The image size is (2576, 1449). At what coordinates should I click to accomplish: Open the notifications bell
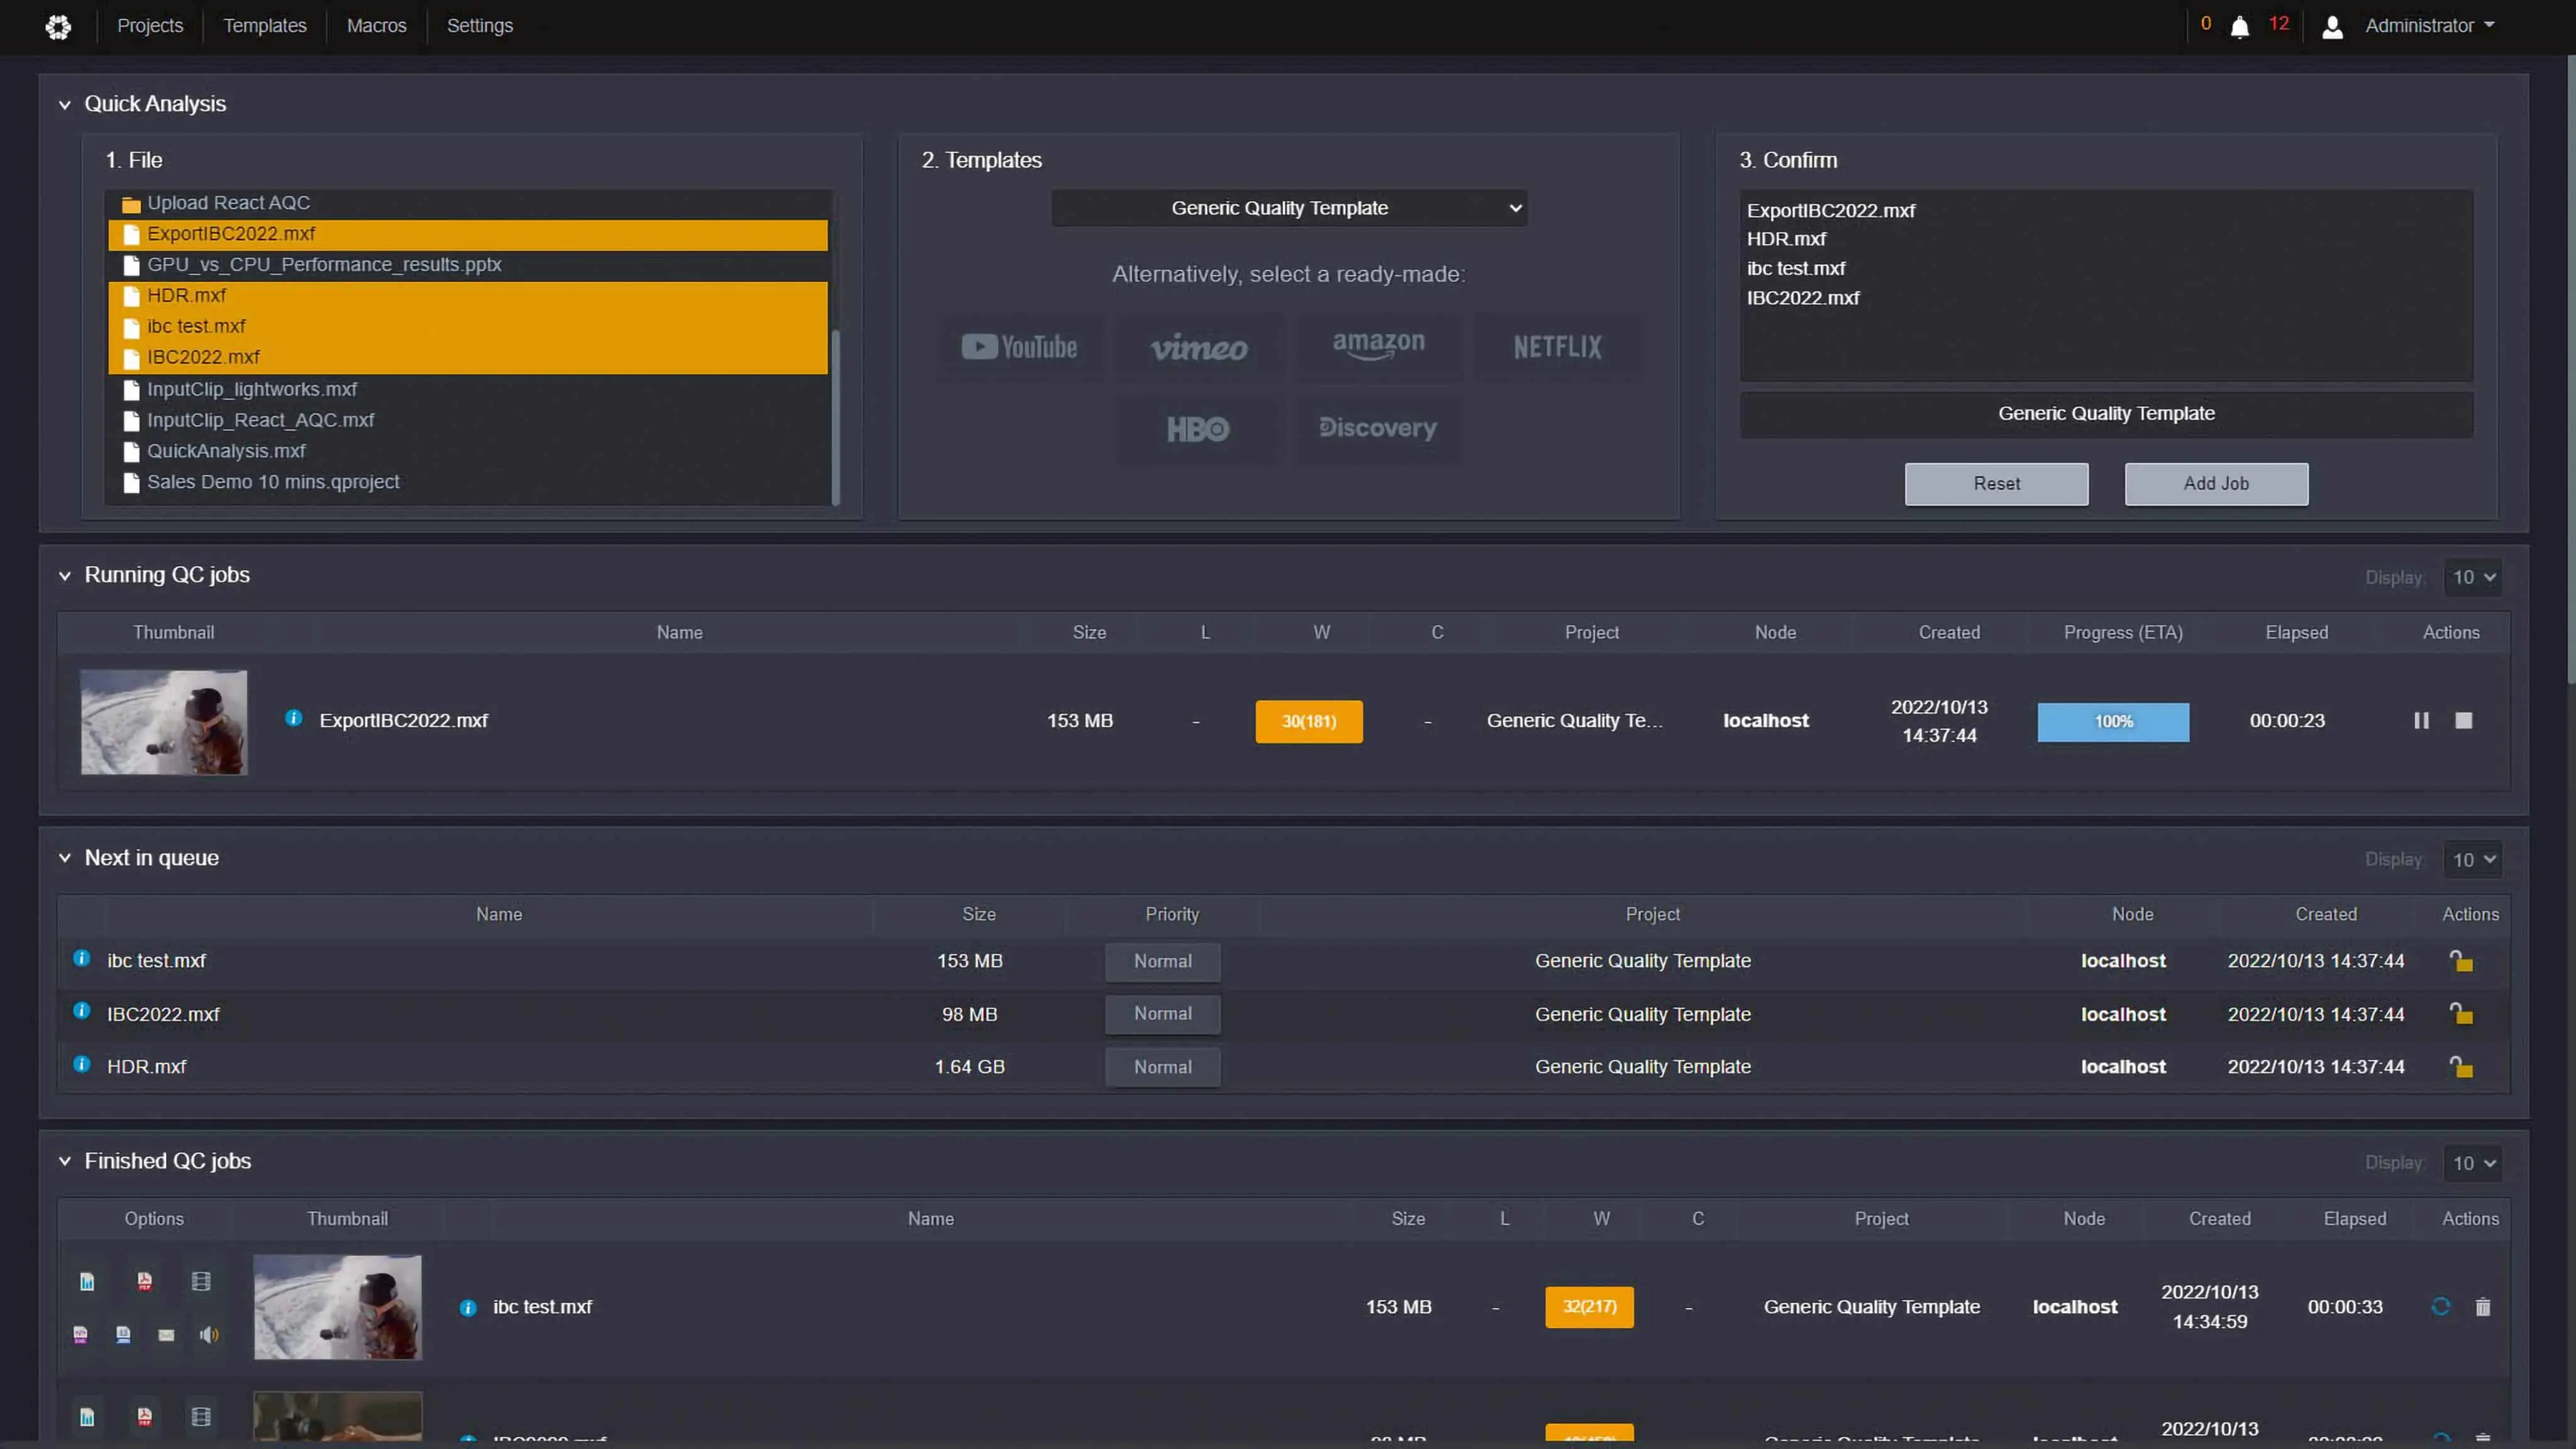[2240, 27]
